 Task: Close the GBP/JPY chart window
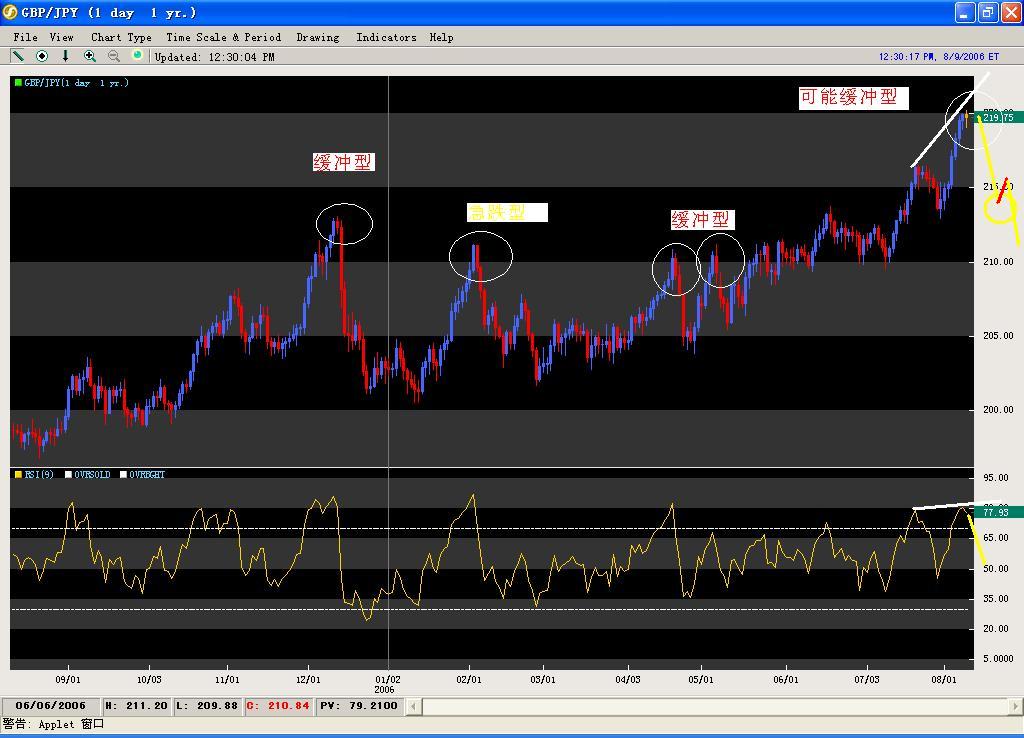1011,12
